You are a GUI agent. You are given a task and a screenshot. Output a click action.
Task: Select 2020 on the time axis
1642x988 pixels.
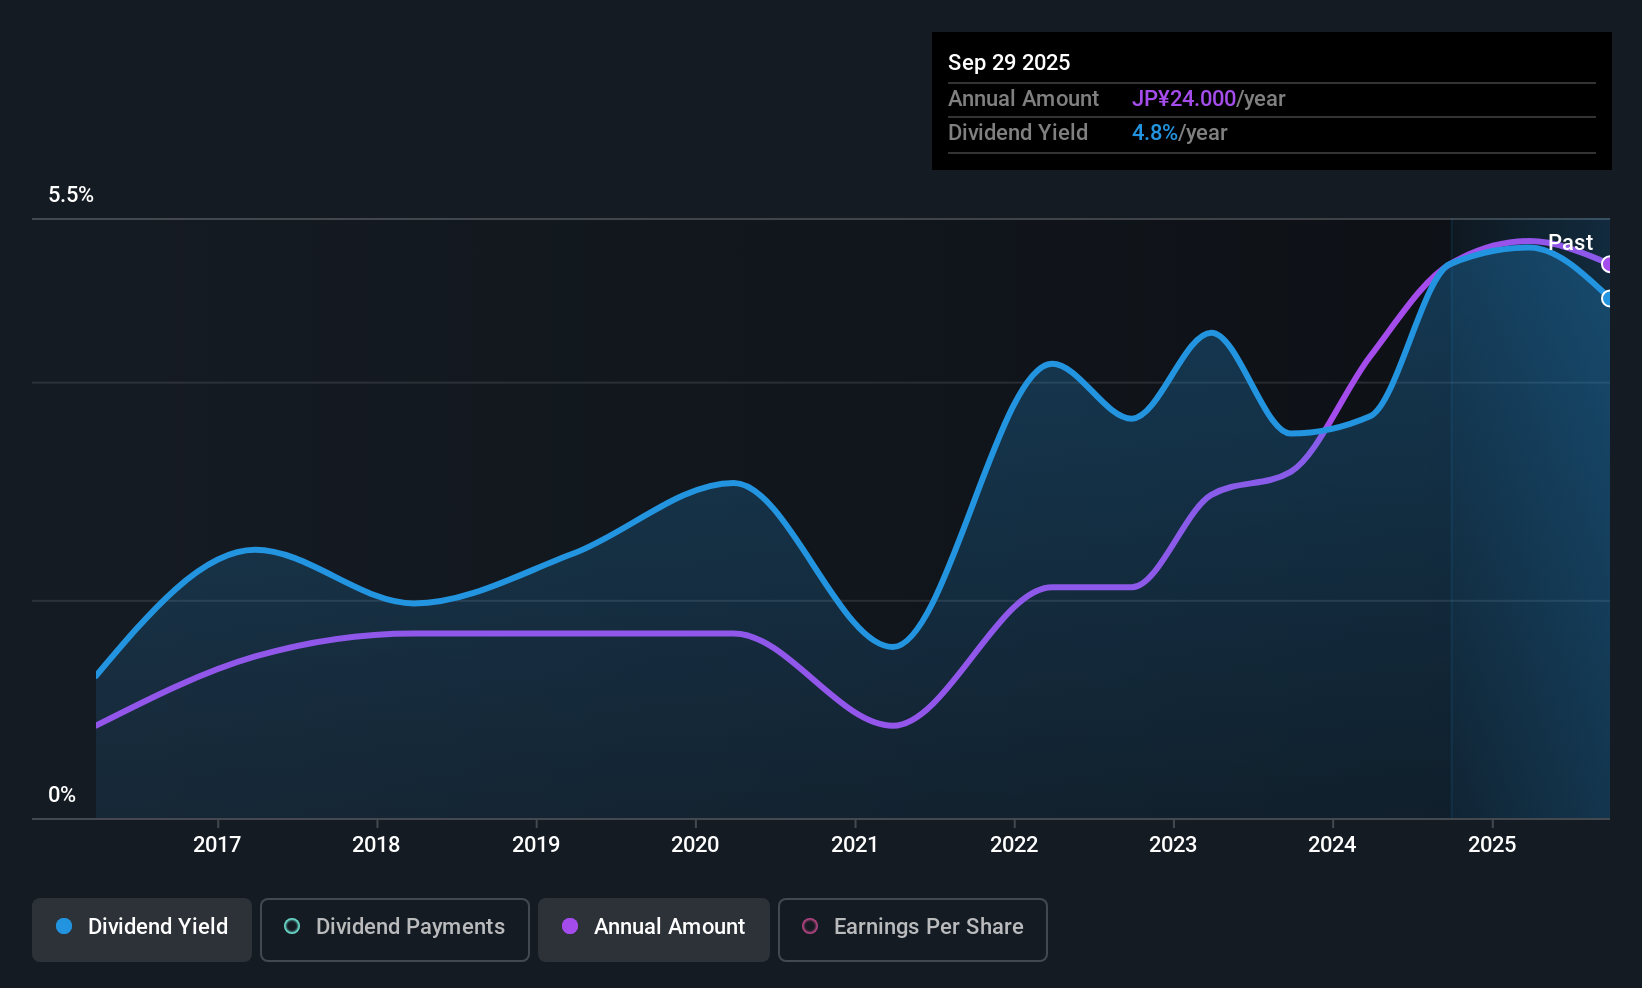pyautogui.click(x=695, y=844)
